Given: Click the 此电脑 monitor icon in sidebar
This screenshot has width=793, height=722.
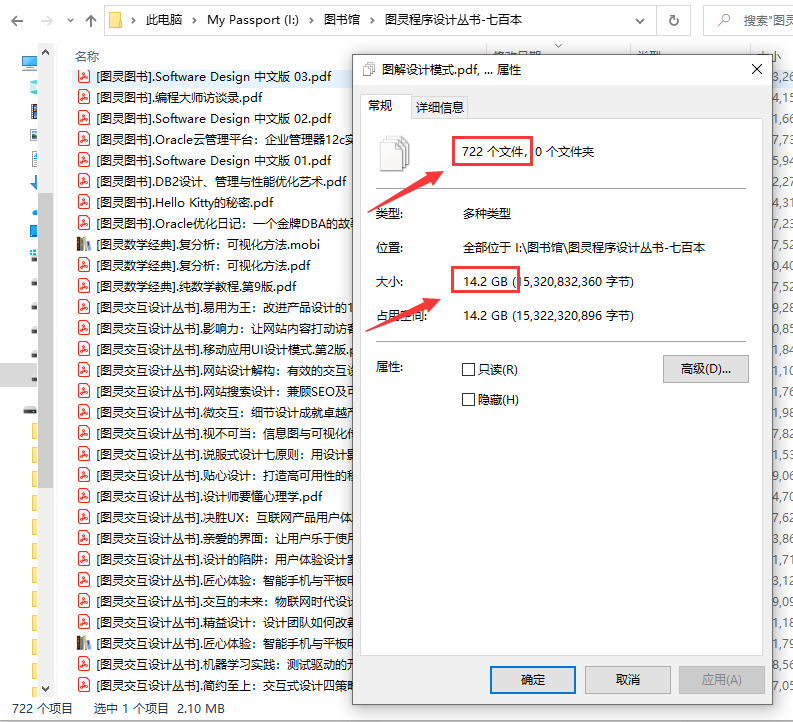Looking at the screenshot, I should click(x=30, y=63).
